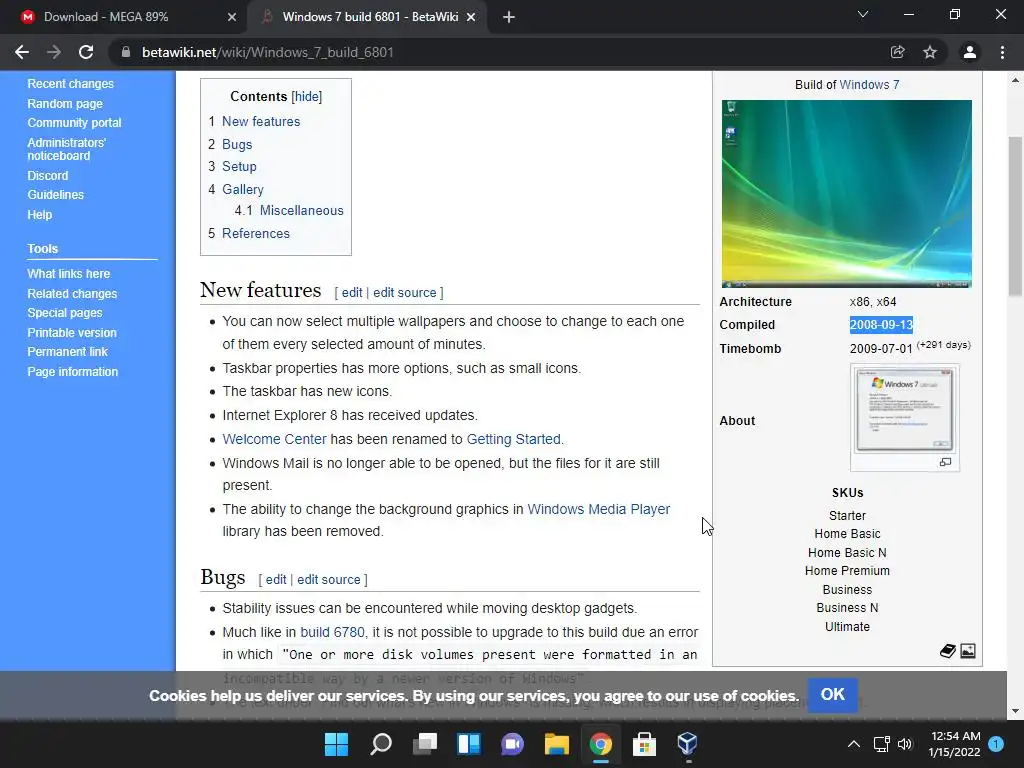Click the site lock icon

[126, 52]
